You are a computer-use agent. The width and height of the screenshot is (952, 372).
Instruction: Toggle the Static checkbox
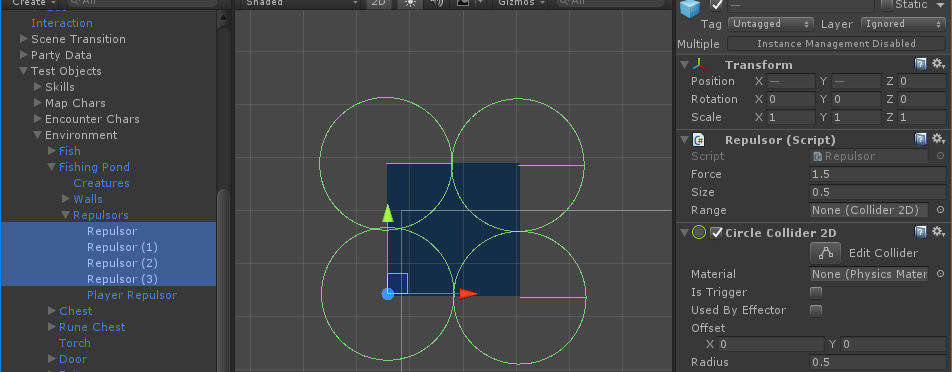click(886, 5)
